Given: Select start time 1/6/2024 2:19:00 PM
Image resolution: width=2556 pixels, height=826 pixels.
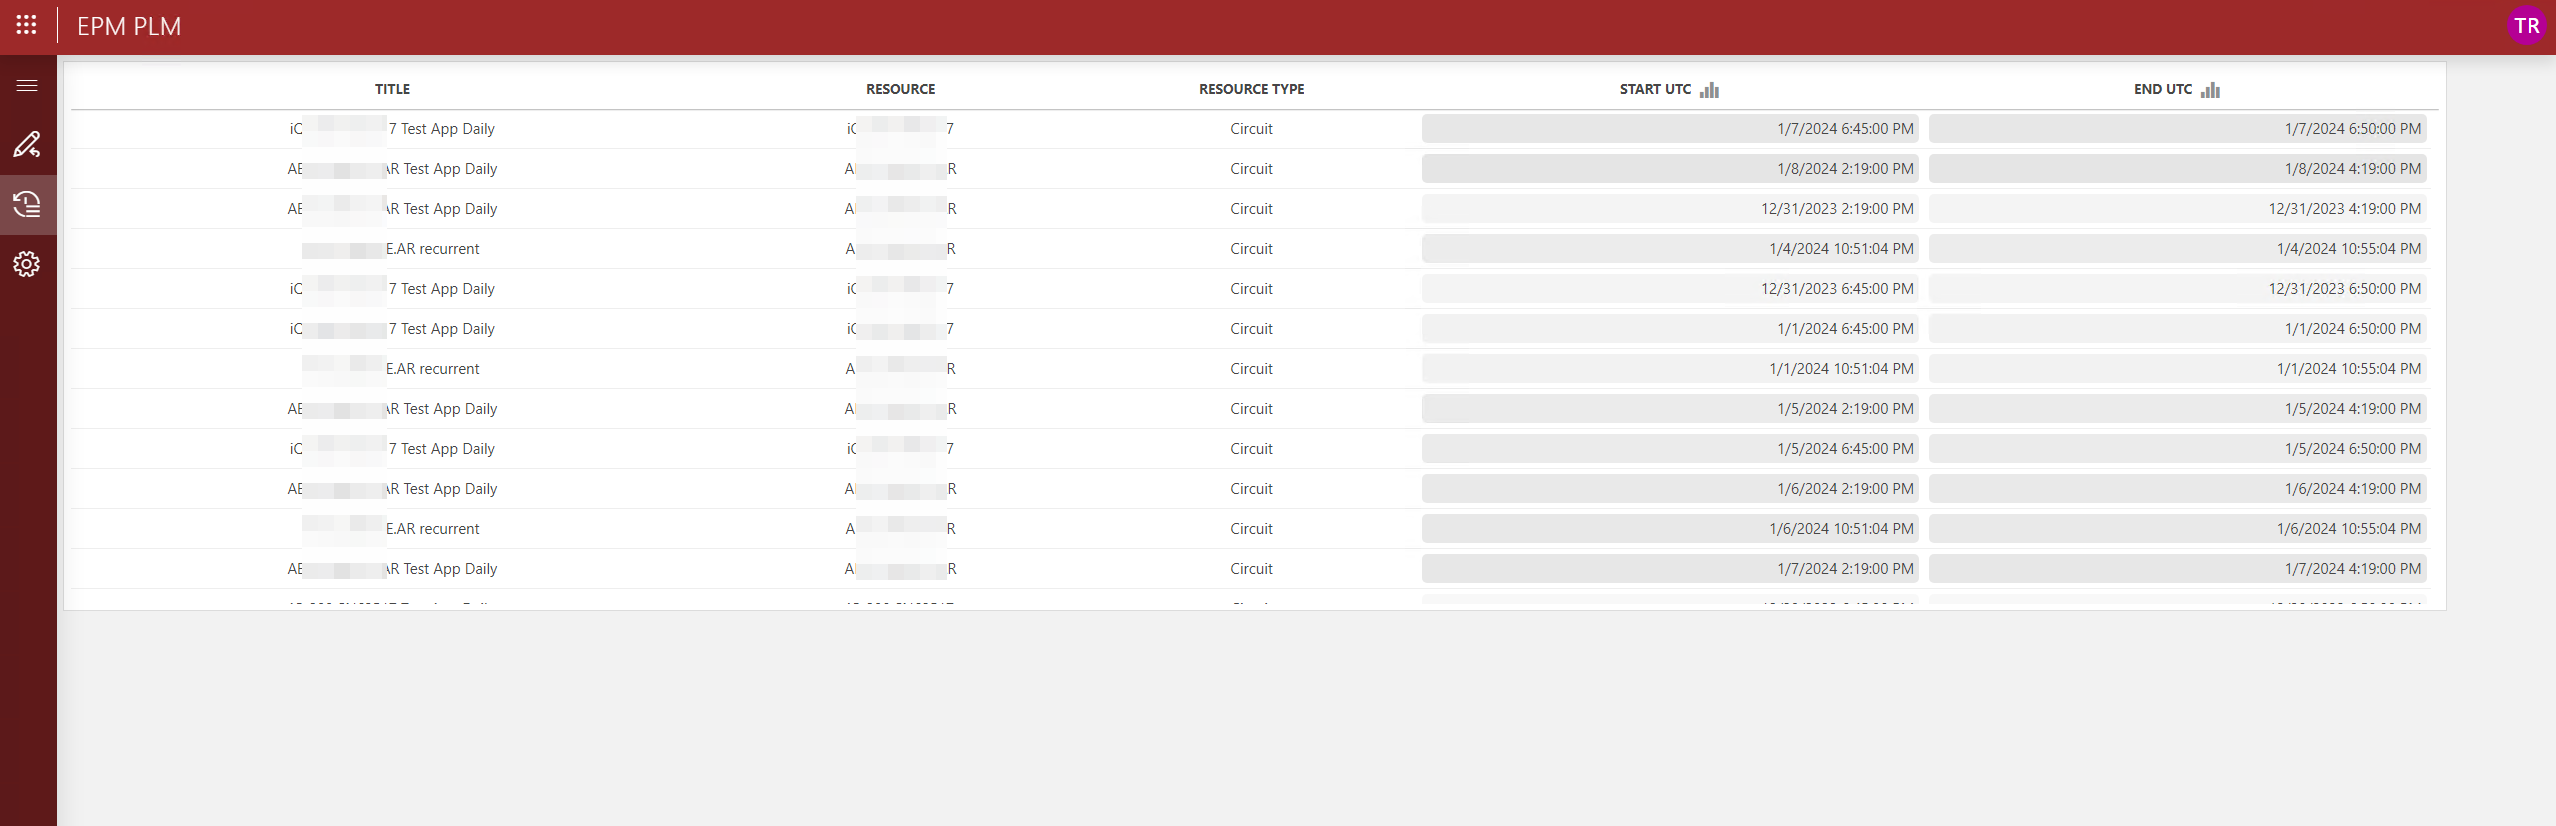Looking at the screenshot, I should tap(1670, 489).
